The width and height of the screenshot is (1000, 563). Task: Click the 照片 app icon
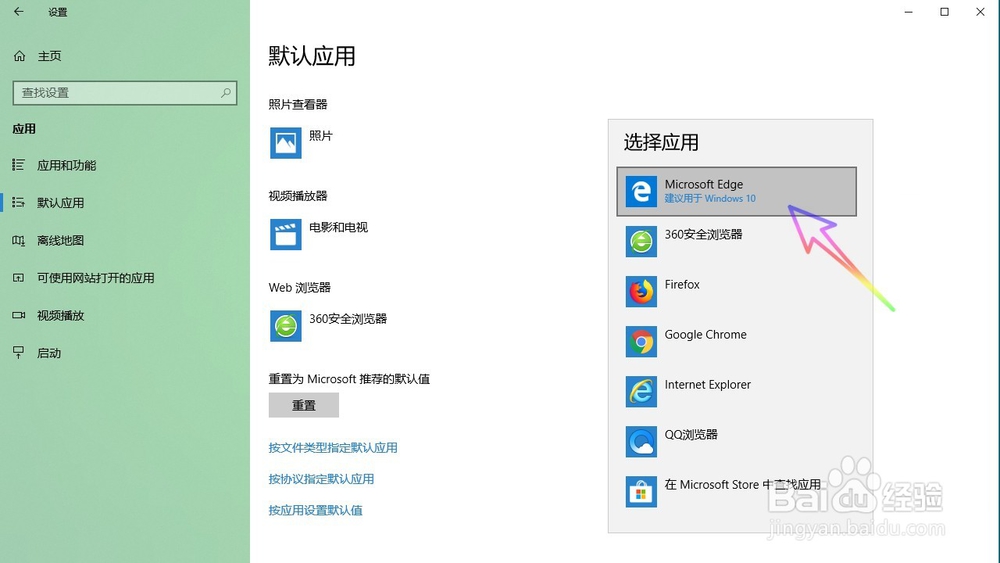(285, 143)
